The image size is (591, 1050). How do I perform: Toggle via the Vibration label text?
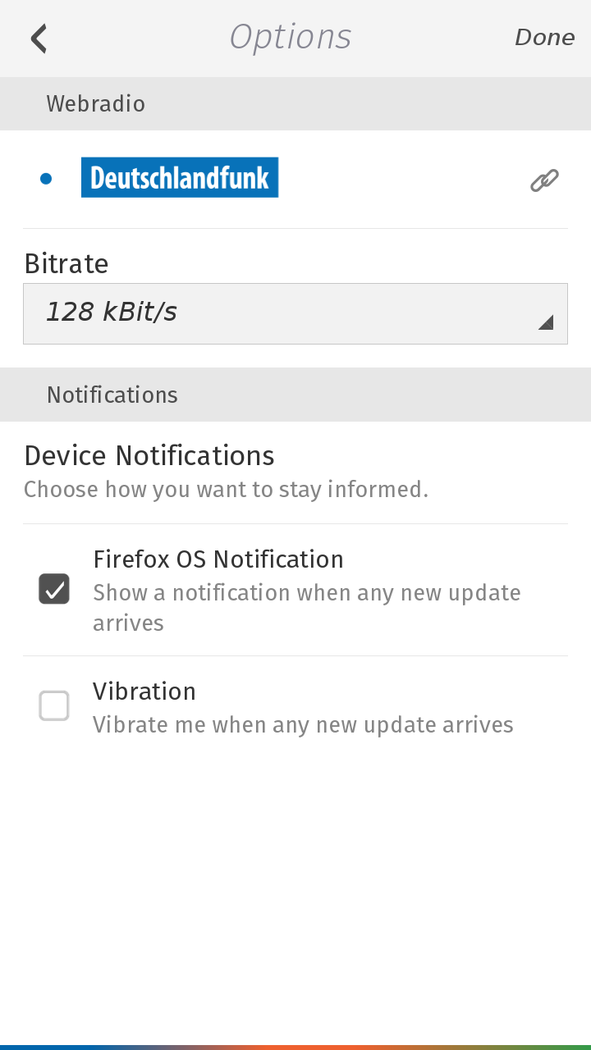[144, 691]
